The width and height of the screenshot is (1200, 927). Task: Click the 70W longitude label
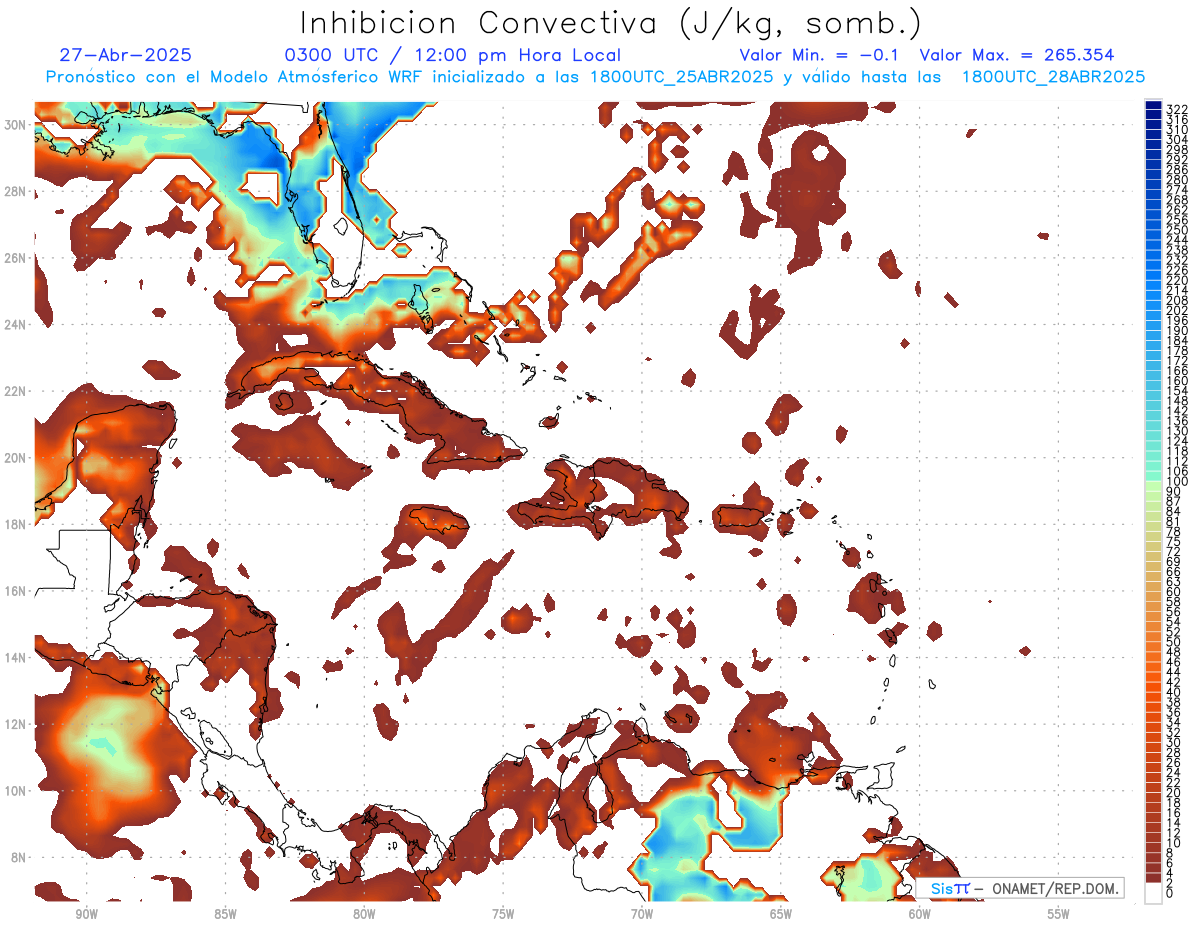pos(642,915)
